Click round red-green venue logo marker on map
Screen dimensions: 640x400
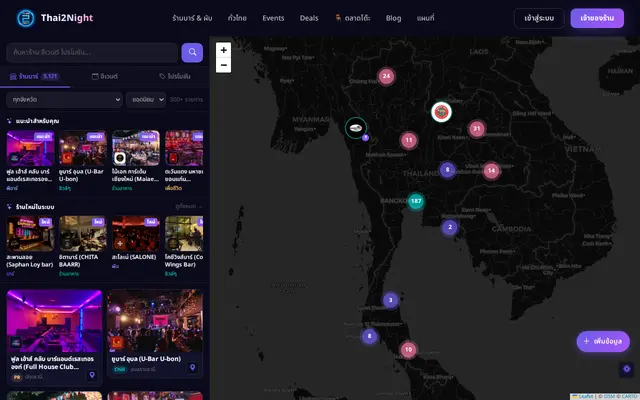441,112
